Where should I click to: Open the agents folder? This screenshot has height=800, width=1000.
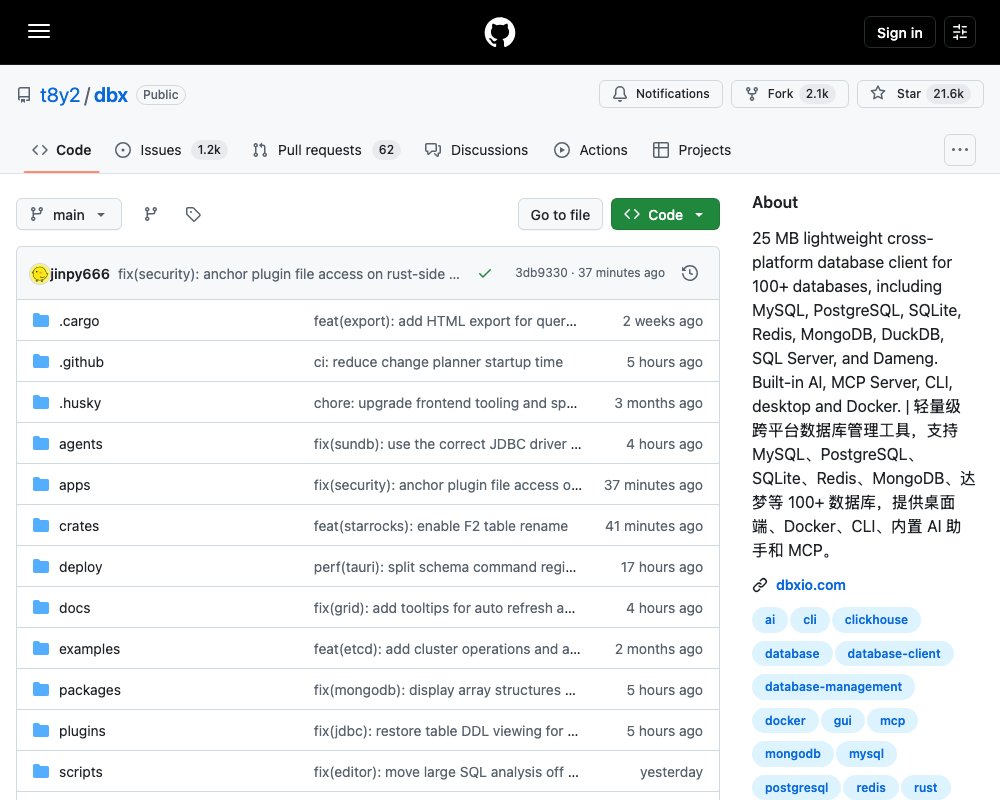[80, 444]
